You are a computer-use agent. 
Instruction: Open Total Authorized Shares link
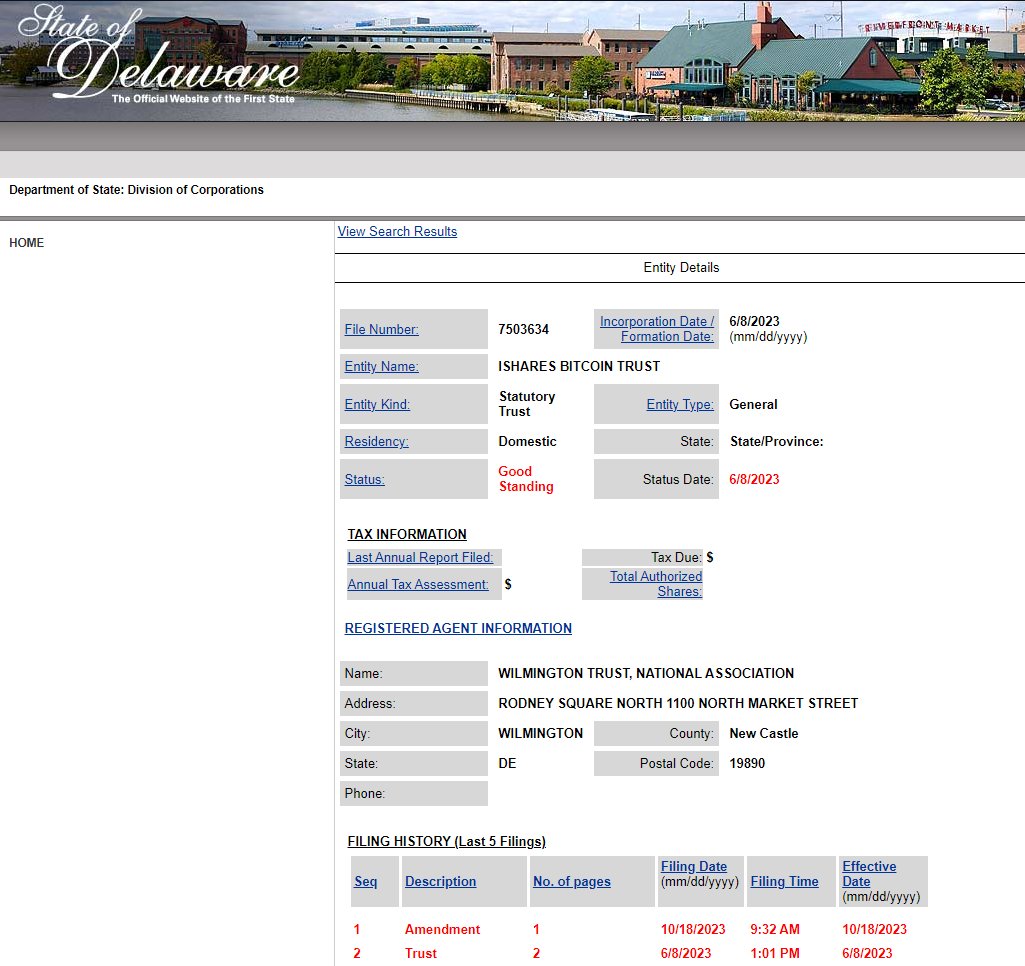click(x=656, y=584)
